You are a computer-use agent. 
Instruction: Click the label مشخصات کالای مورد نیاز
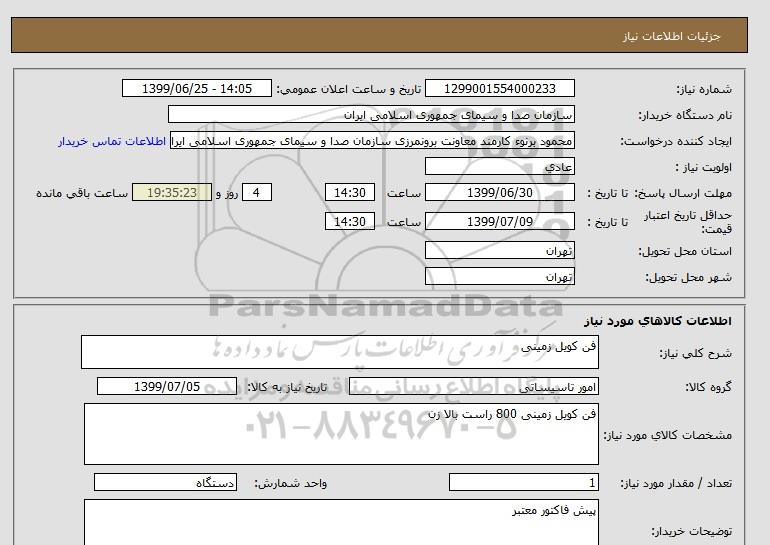(x=668, y=435)
